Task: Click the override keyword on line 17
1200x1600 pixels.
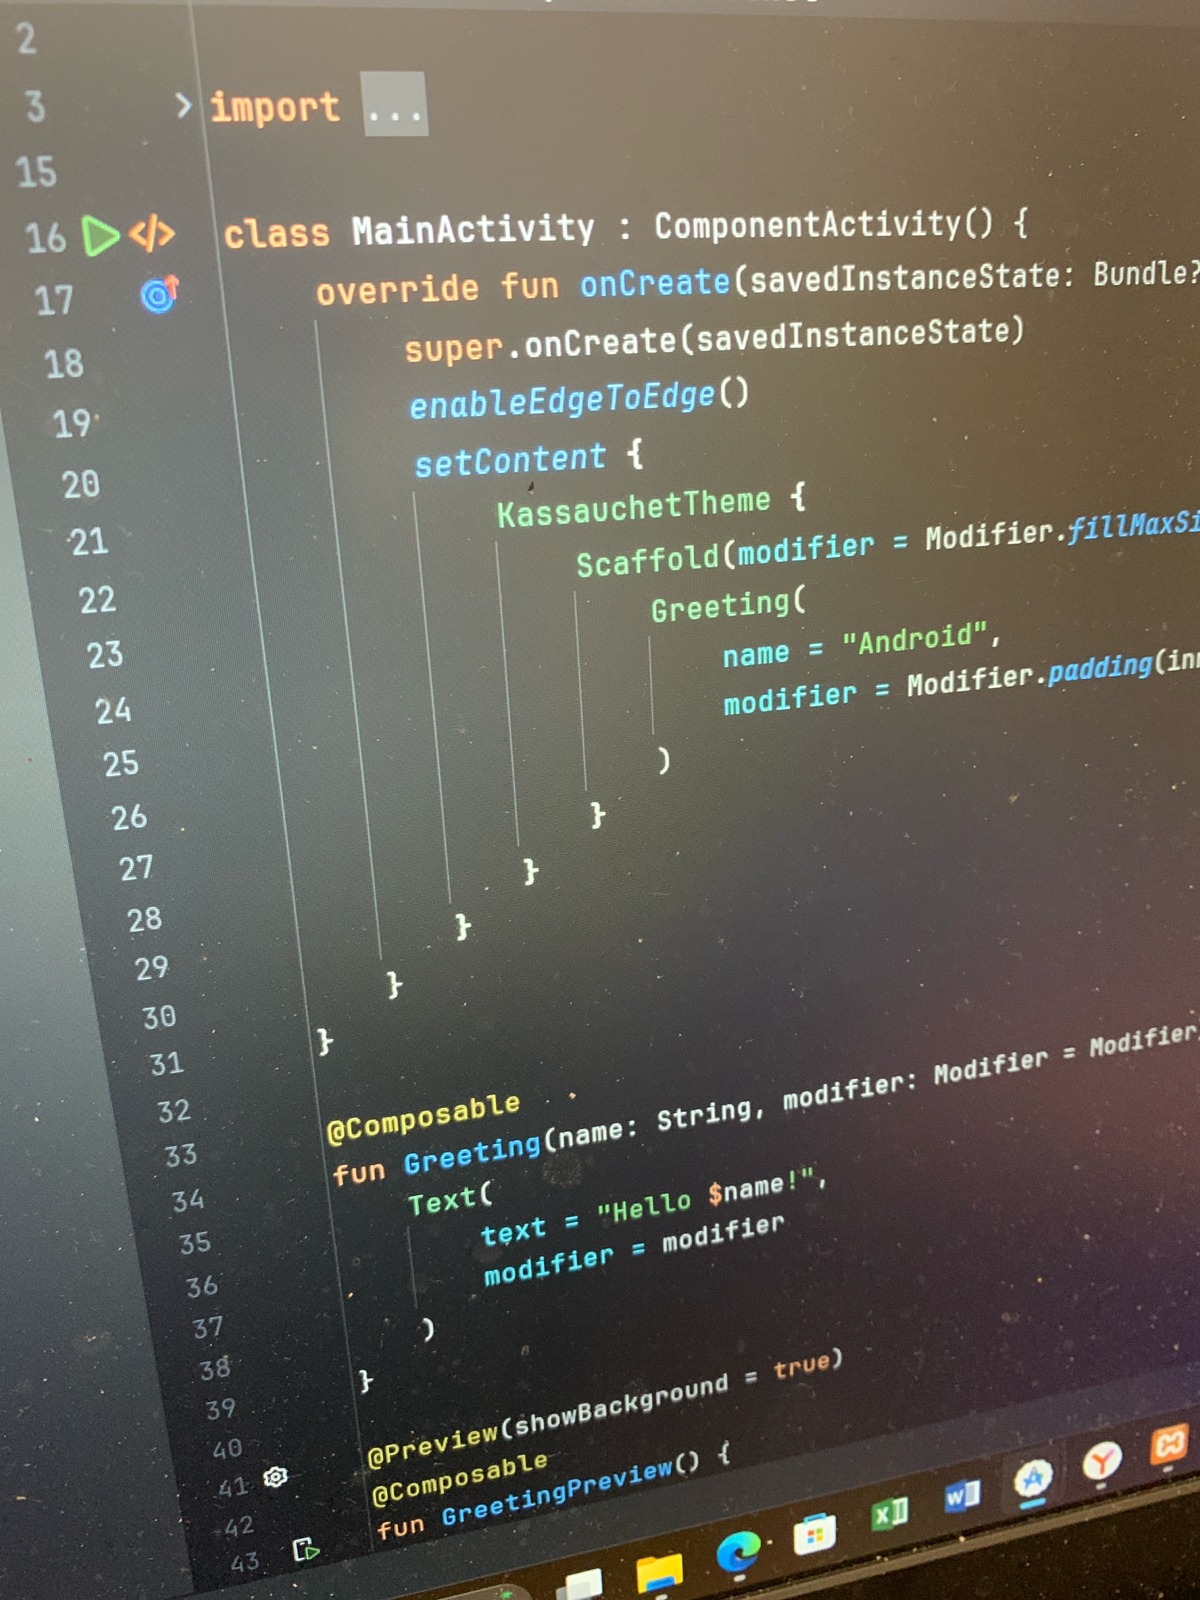Action: click(397, 290)
